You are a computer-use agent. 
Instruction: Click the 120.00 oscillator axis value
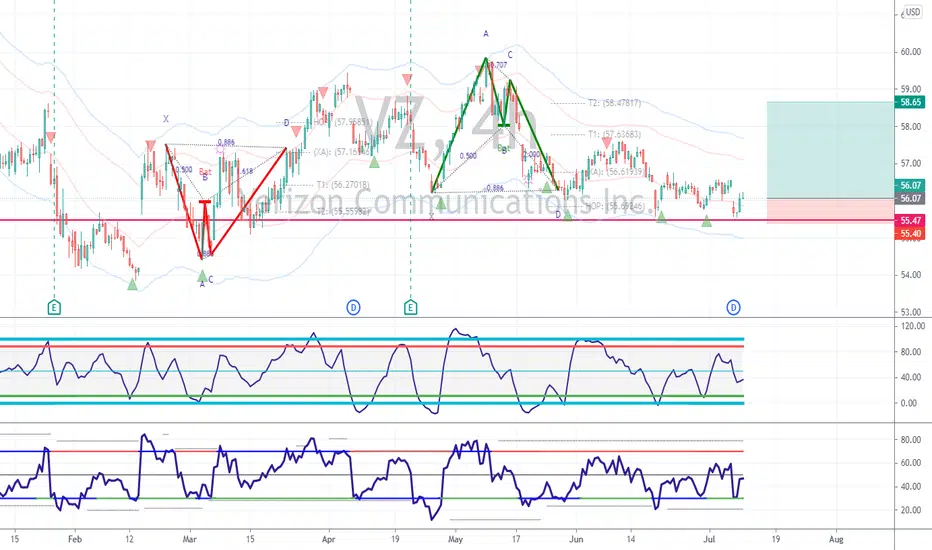pos(912,326)
